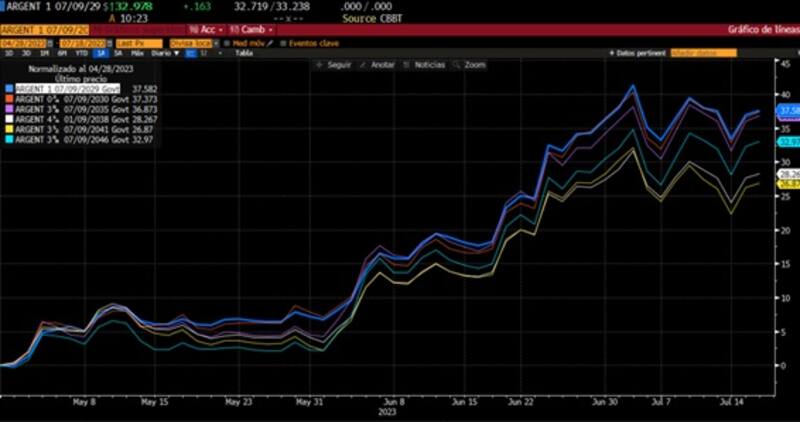Viewport: 800px width, 422px height.
Task: Click the blue 37.58 price tag on axis
Action: click(787, 110)
